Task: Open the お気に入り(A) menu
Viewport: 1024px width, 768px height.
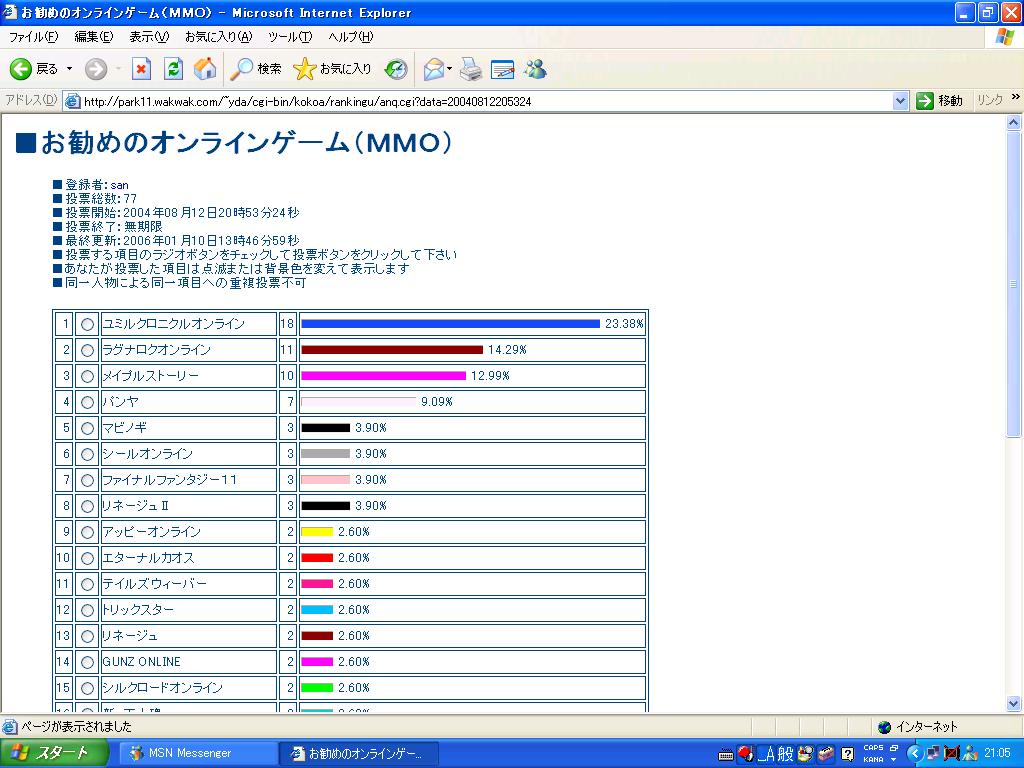Action: pyautogui.click(x=218, y=37)
